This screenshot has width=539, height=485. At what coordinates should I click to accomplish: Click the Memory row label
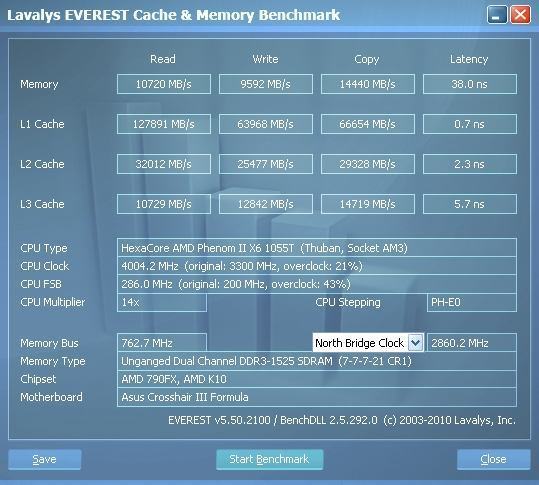click(x=39, y=84)
